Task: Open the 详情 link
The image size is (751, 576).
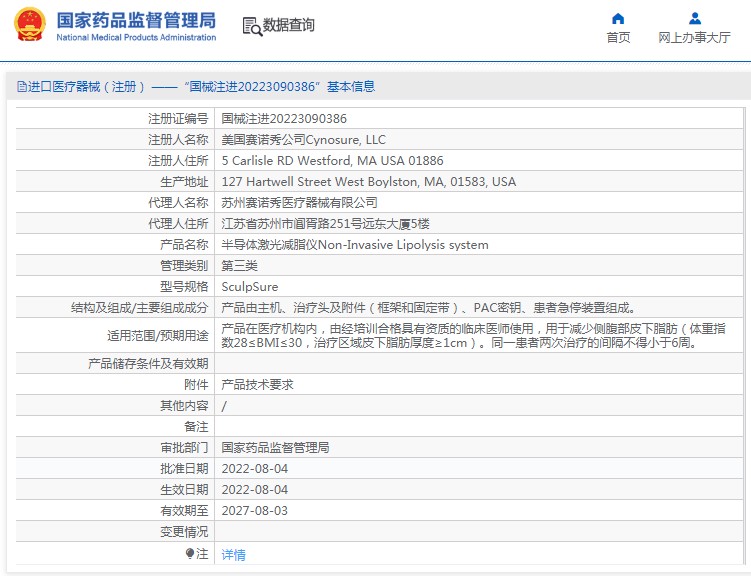Action: click(x=233, y=554)
